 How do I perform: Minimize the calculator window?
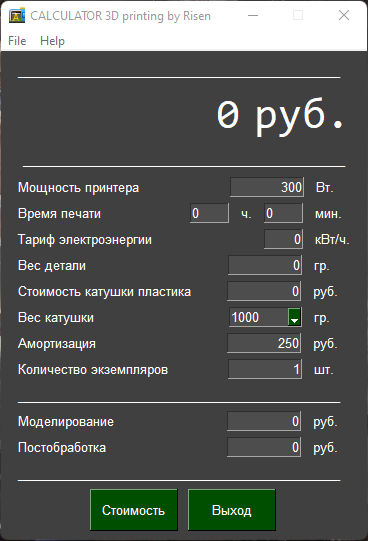point(253,16)
